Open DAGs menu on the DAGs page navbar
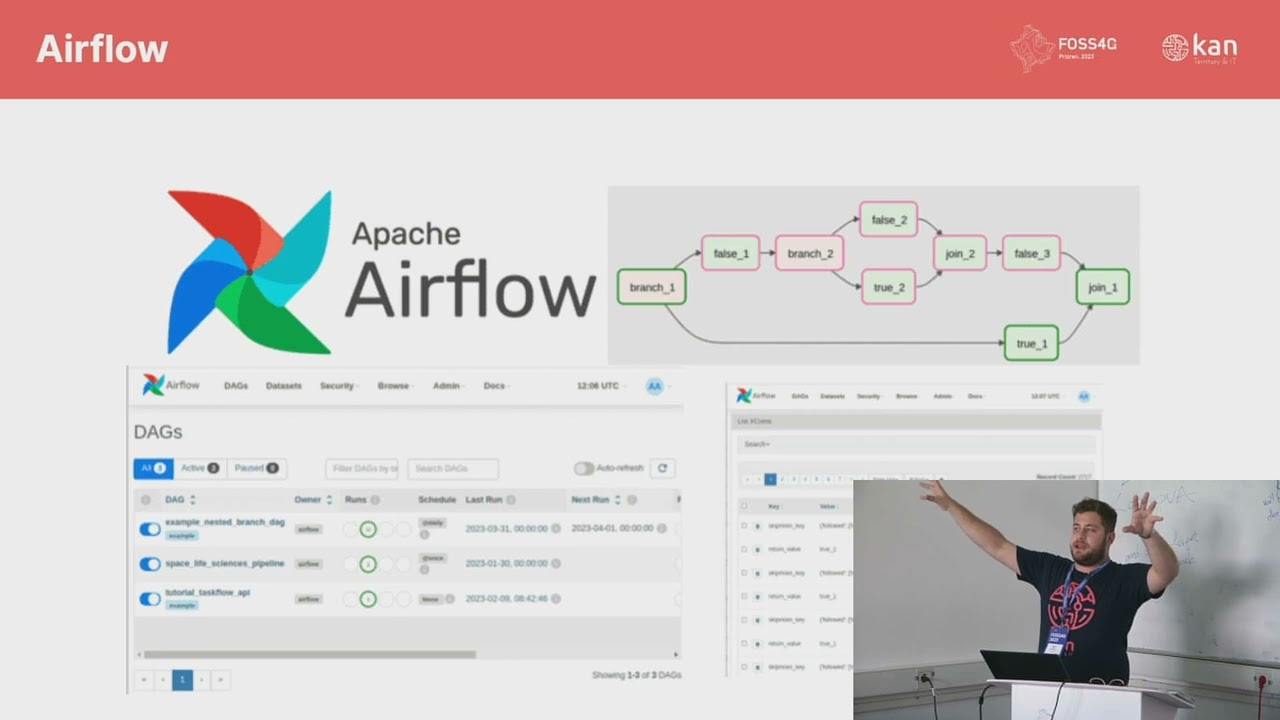This screenshot has width=1280, height=720. [236, 386]
